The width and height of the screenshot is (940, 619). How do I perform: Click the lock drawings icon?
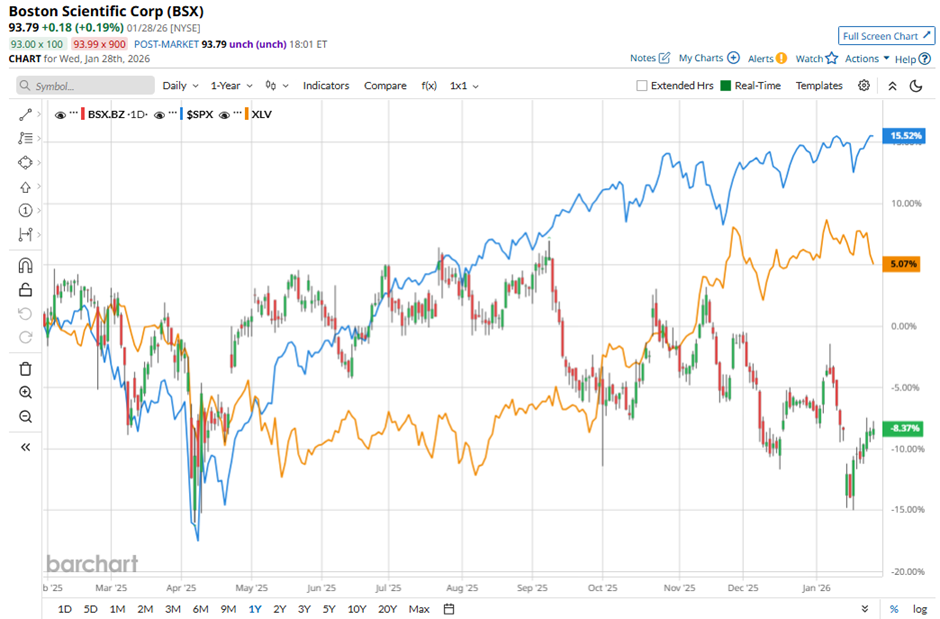[x=25, y=290]
